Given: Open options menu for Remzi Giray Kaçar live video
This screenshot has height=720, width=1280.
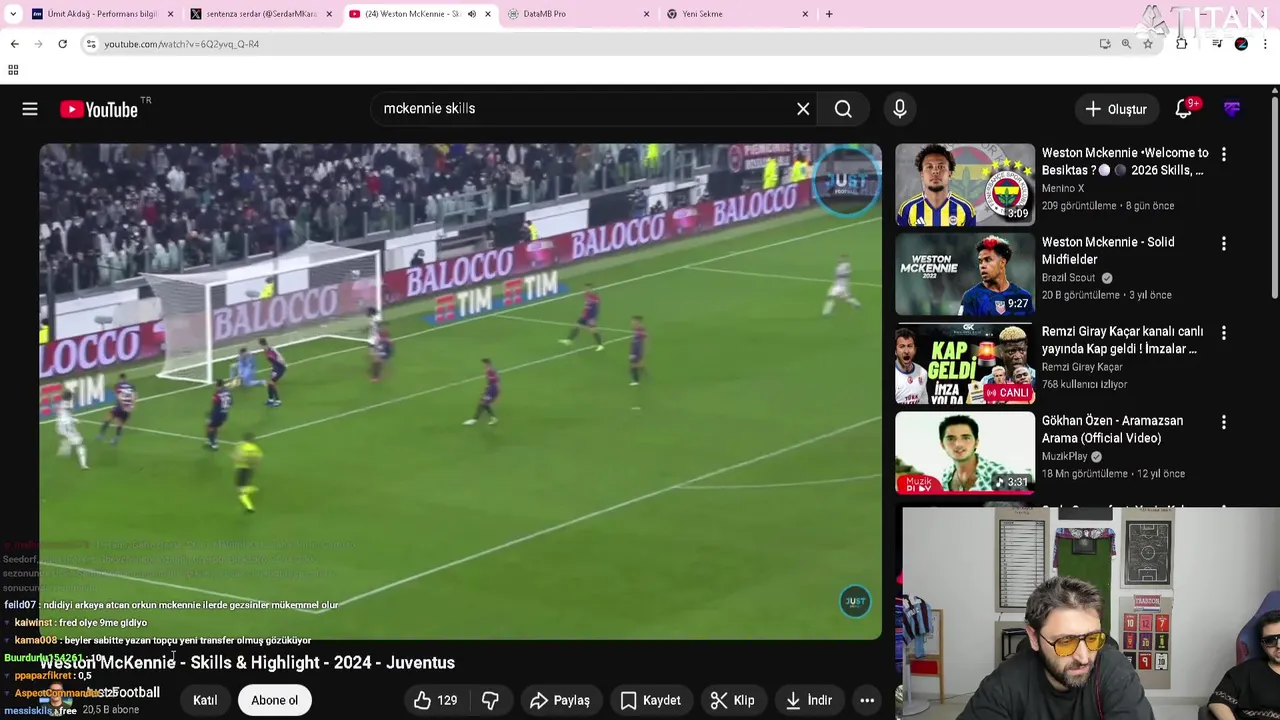Looking at the screenshot, I should [x=1224, y=332].
